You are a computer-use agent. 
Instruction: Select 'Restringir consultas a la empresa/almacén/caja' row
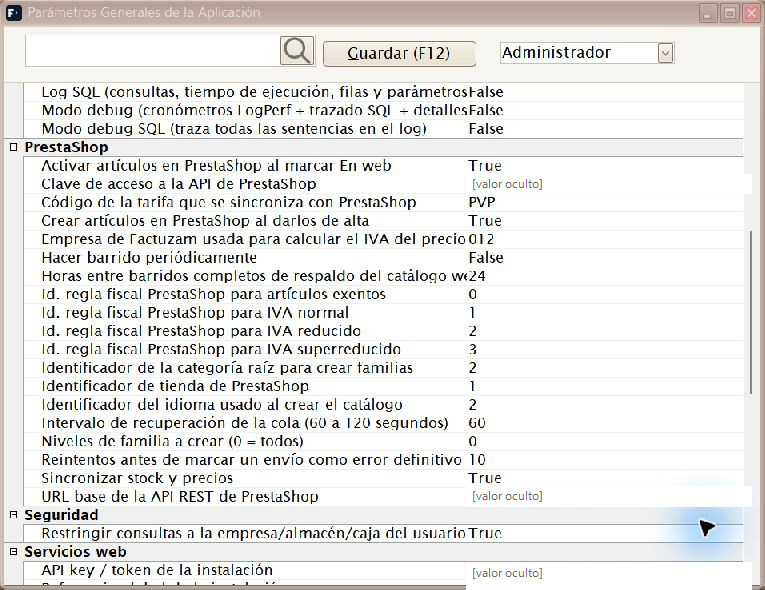tap(383, 533)
